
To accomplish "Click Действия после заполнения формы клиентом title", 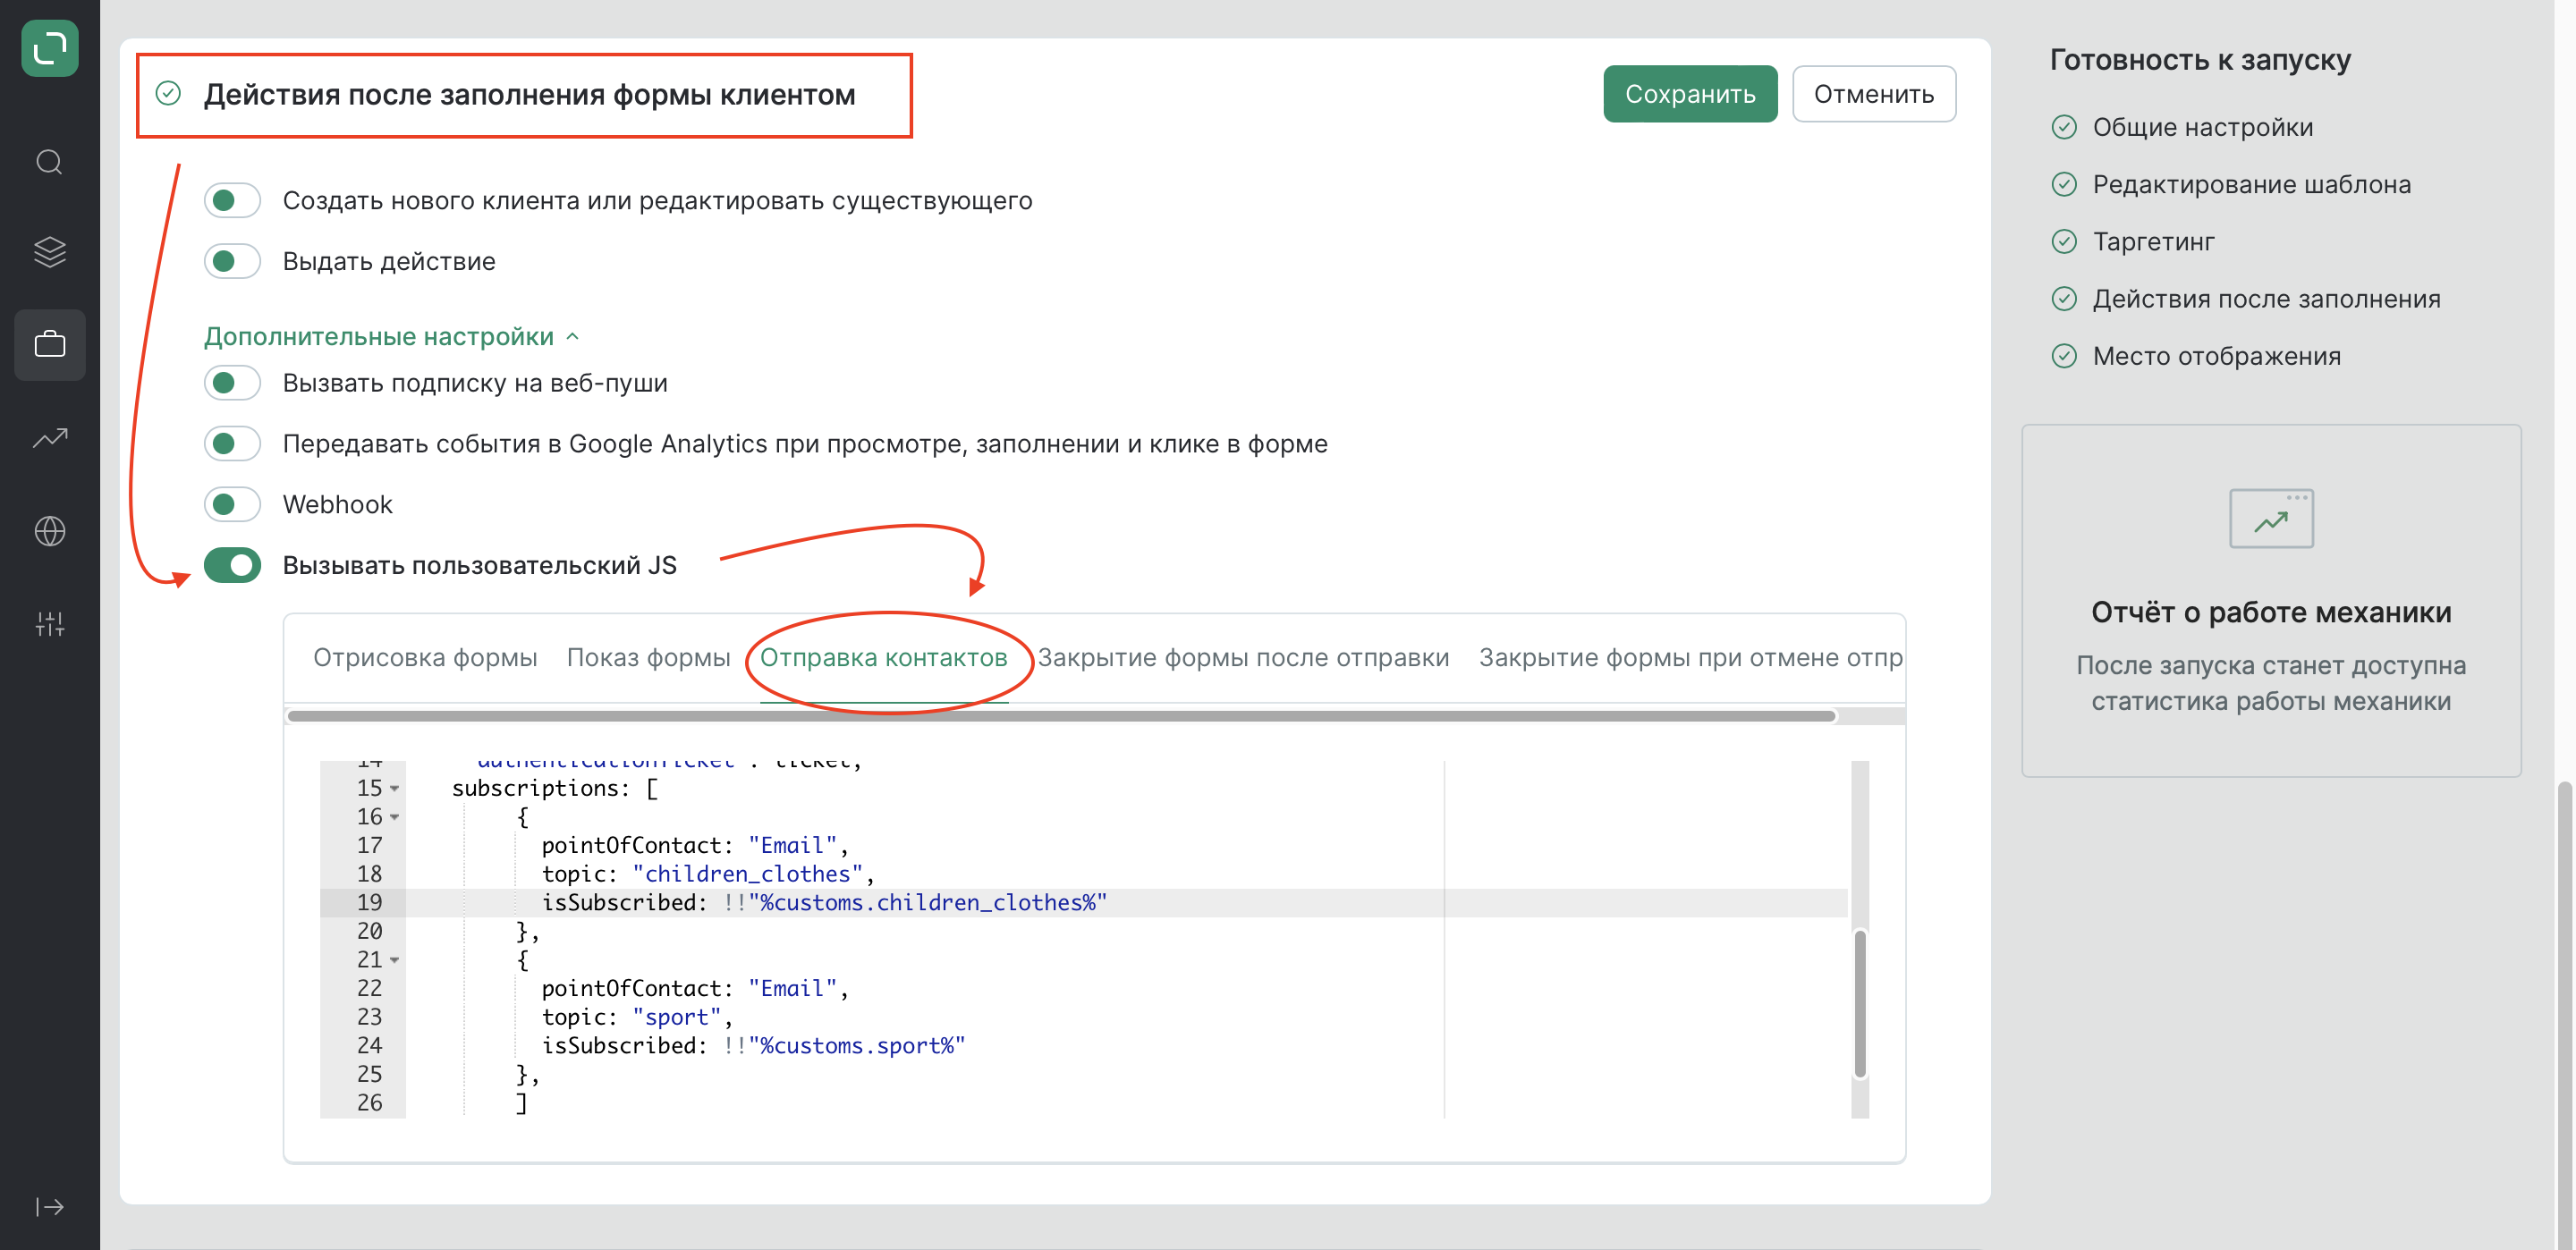I will point(529,95).
